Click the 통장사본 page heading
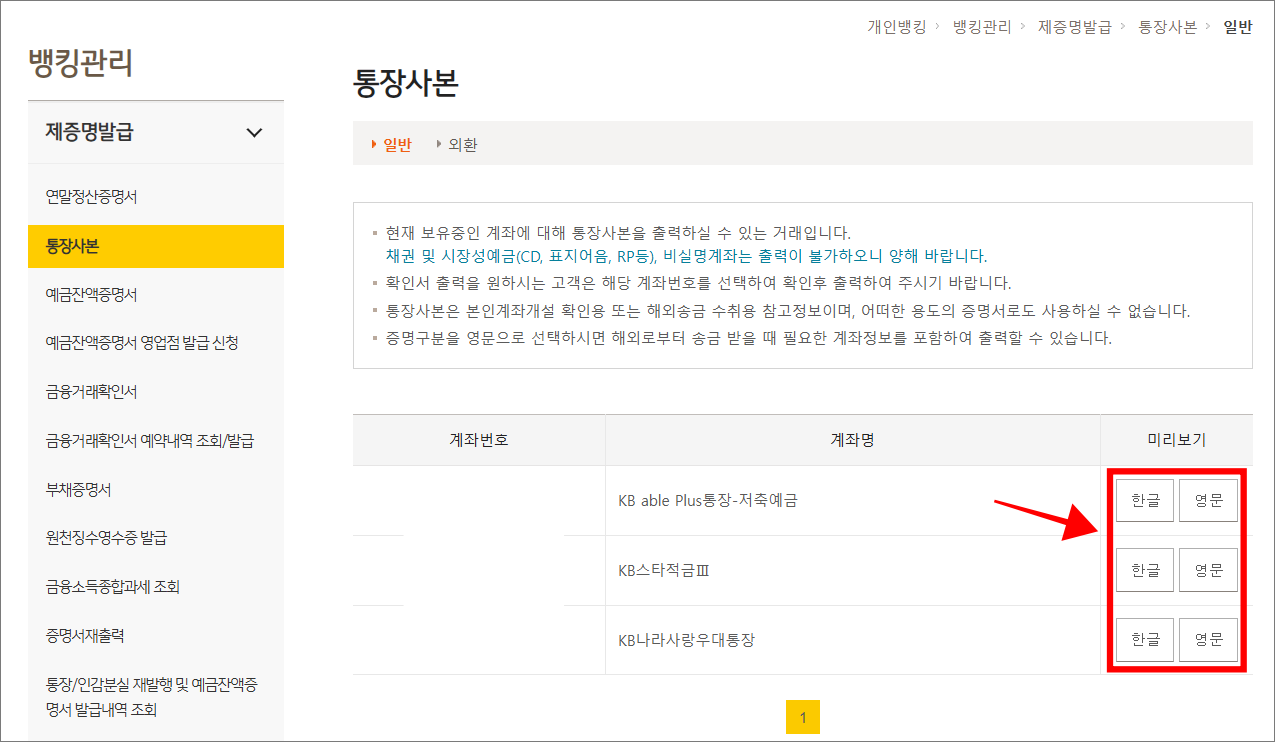1275x742 pixels. coord(406,83)
